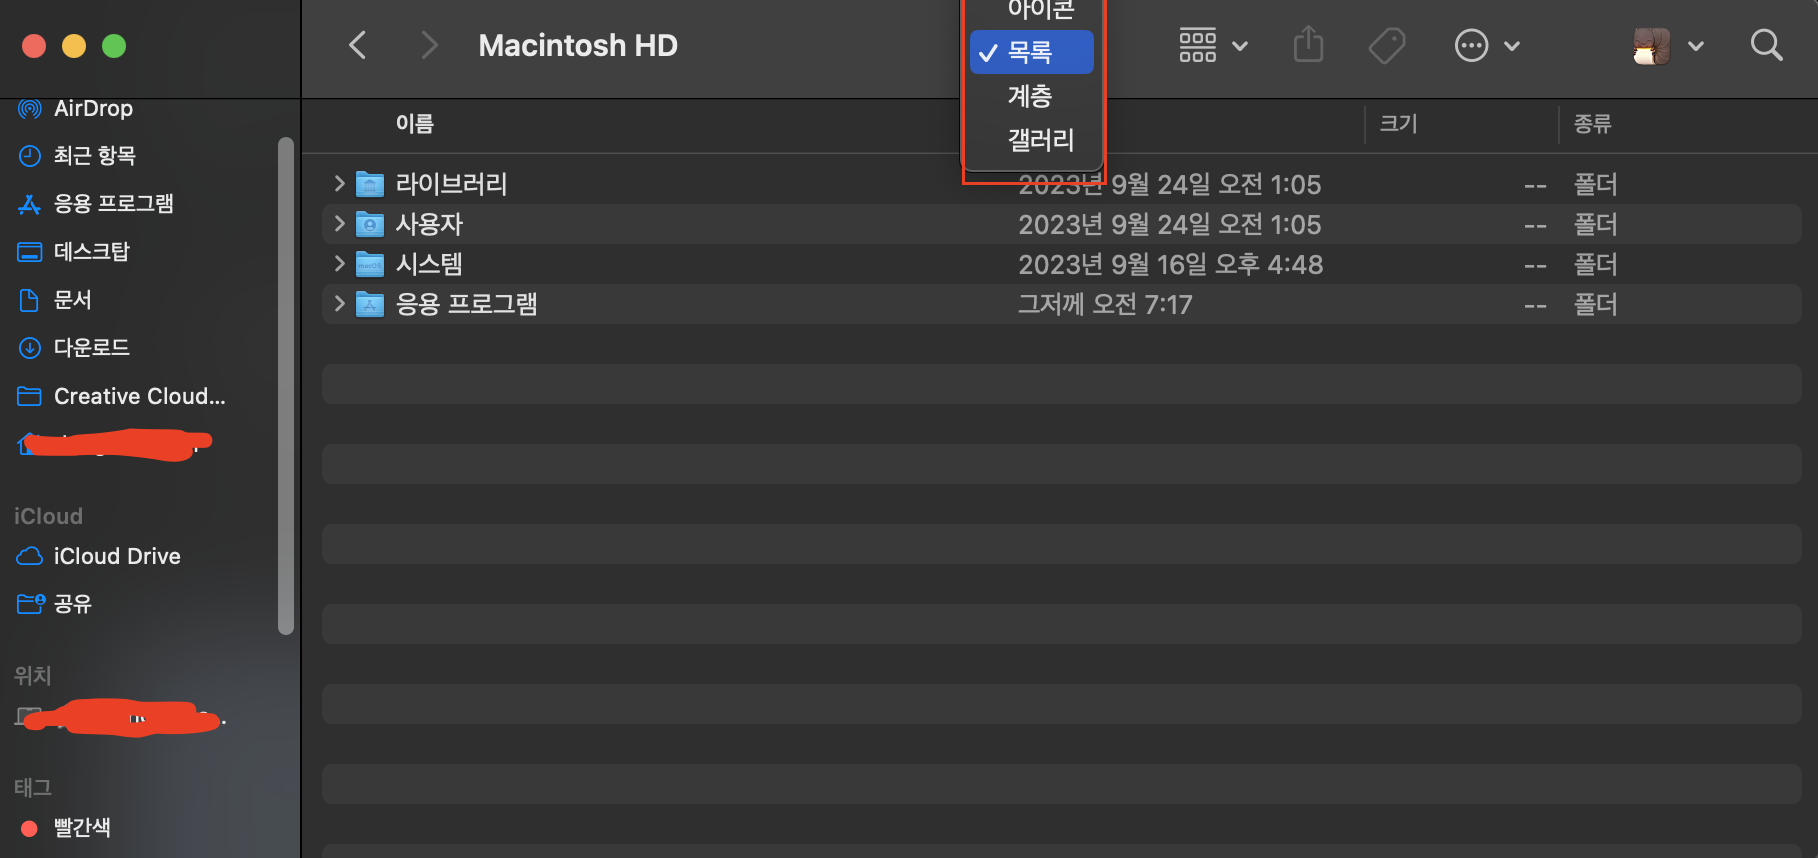The image size is (1818, 858).
Task: Click the 시스템 folder name
Action: (x=429, y=264)
